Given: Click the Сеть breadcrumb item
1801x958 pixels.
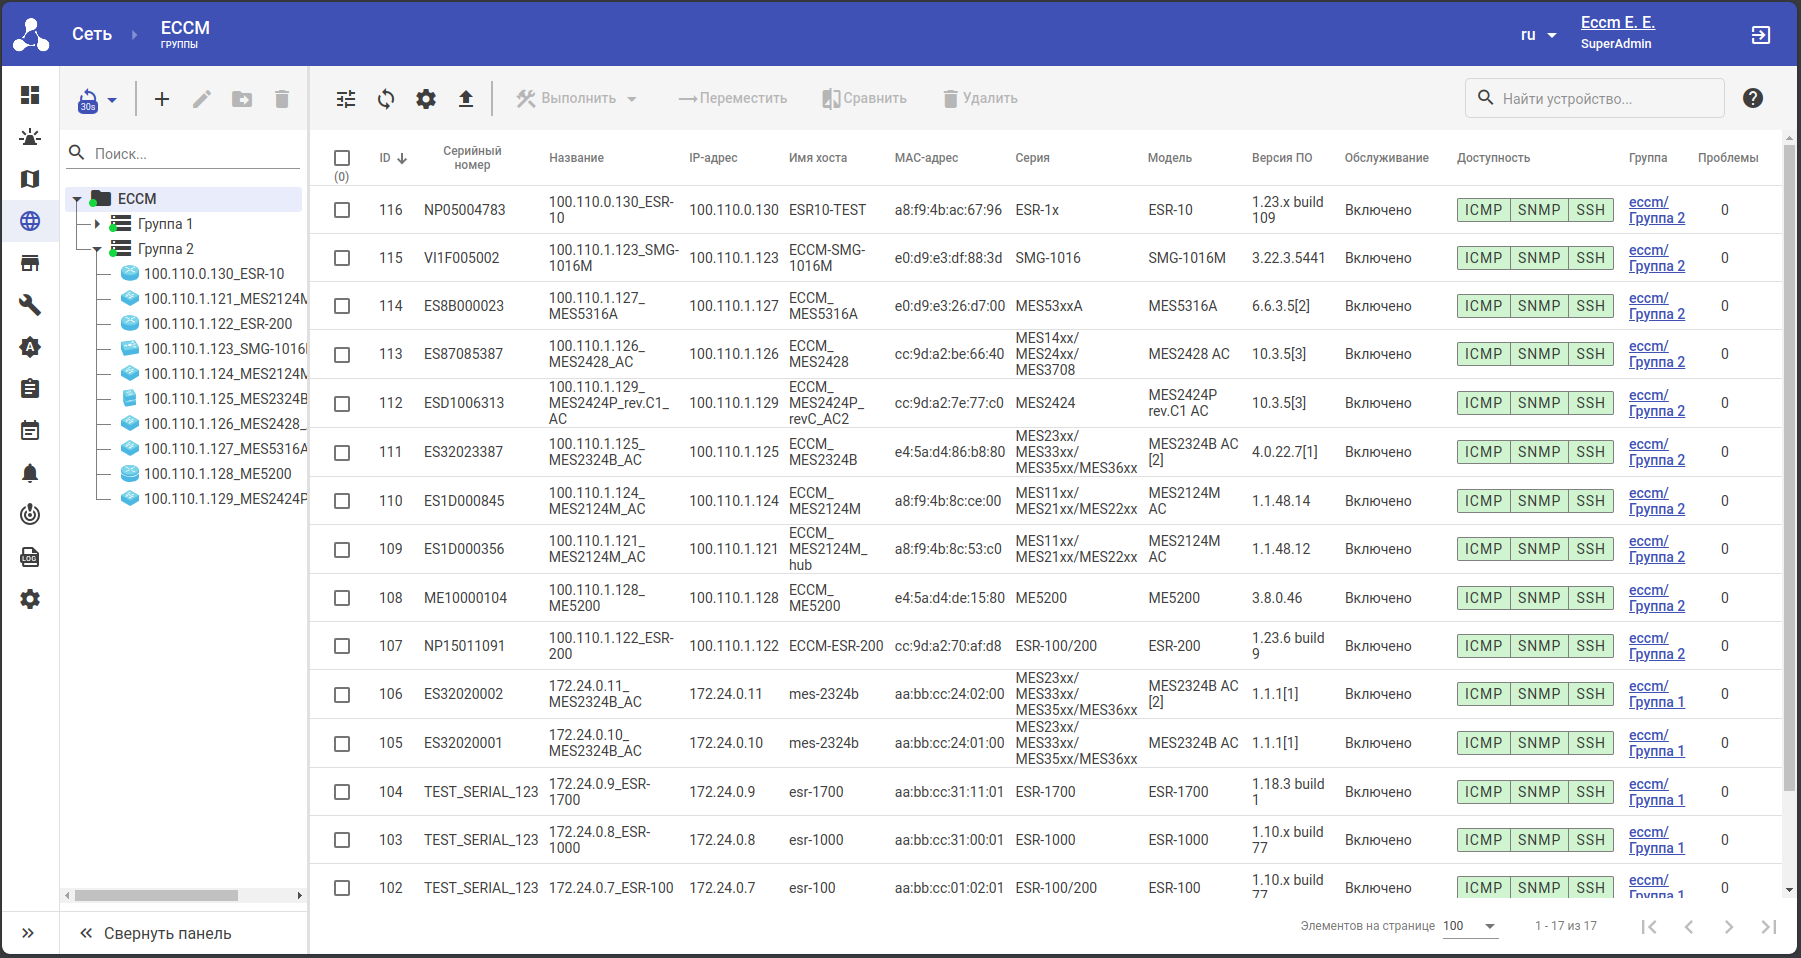Looking at the screenshot, I should click(92, 34).
